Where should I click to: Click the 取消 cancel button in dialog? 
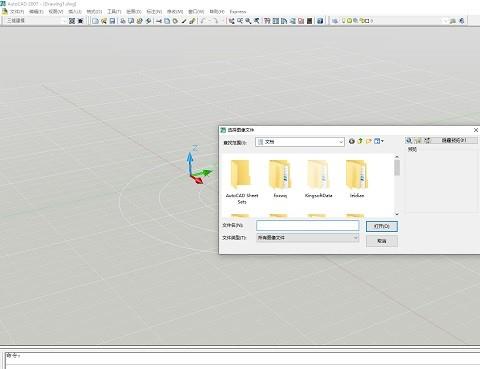coord(382,241)
